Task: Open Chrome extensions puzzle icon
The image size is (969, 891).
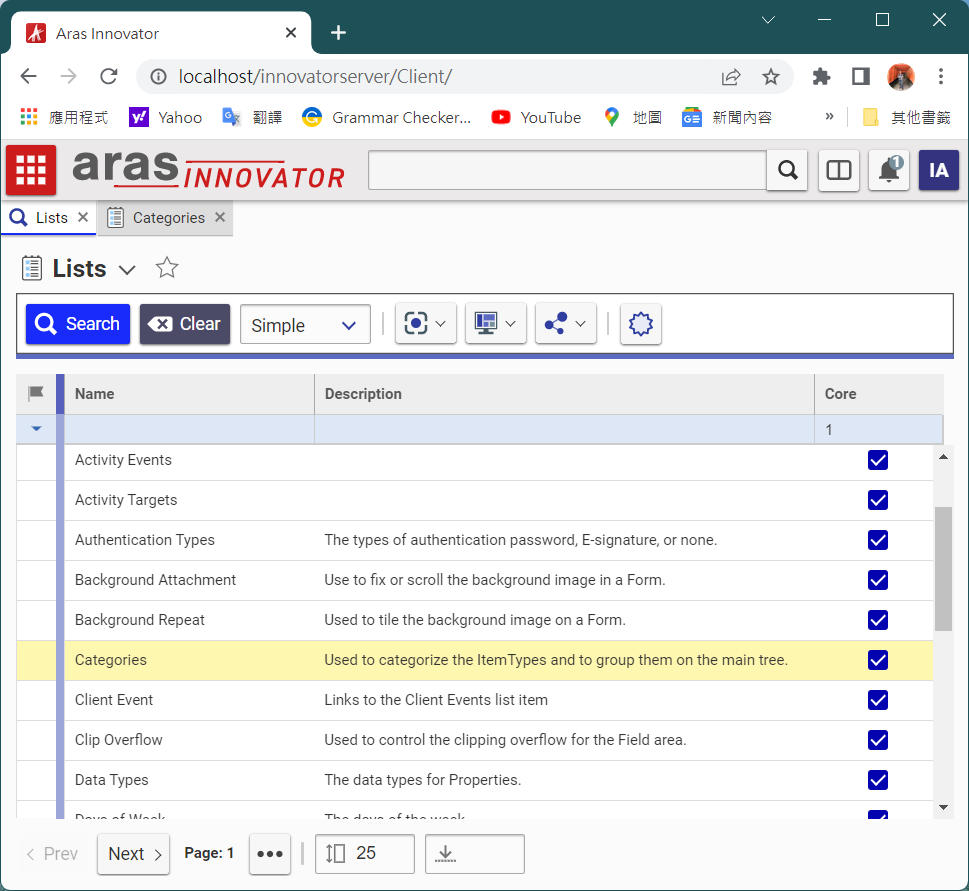Action: pyautogui.click(x=821, y=77)
